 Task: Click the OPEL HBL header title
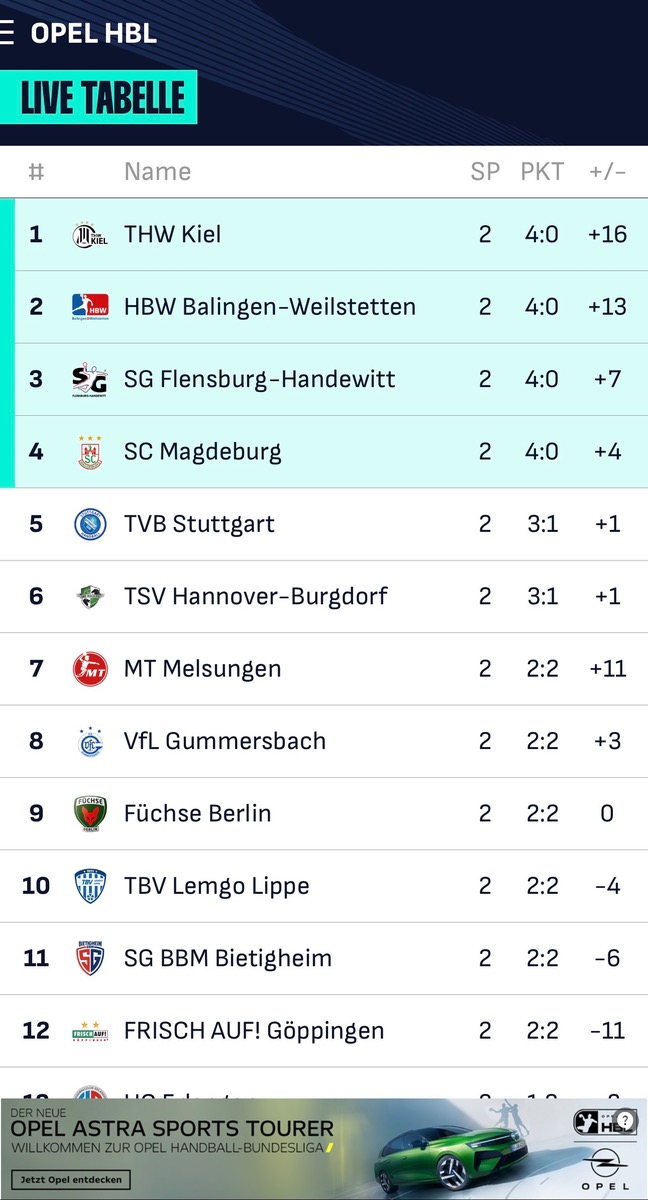coord(93,33)
